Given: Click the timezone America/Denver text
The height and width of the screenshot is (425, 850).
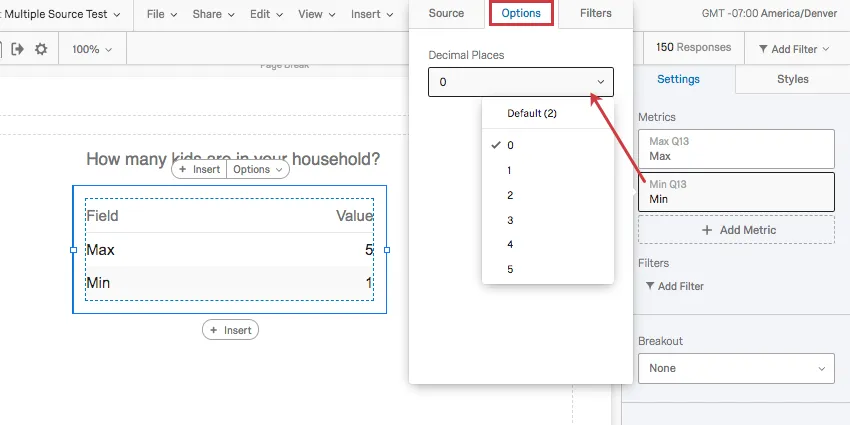Looking at the screenshot, I should coord(769,13).
